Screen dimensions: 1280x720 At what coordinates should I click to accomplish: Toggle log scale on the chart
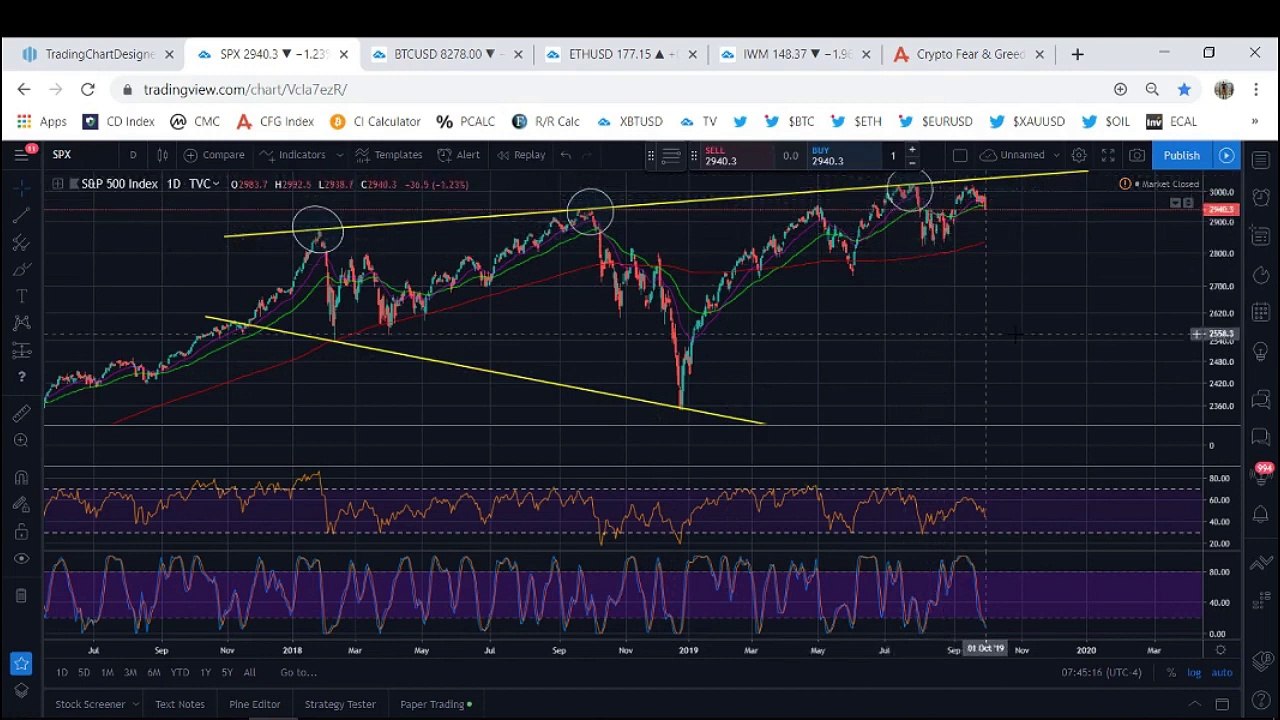(1194, 673)
